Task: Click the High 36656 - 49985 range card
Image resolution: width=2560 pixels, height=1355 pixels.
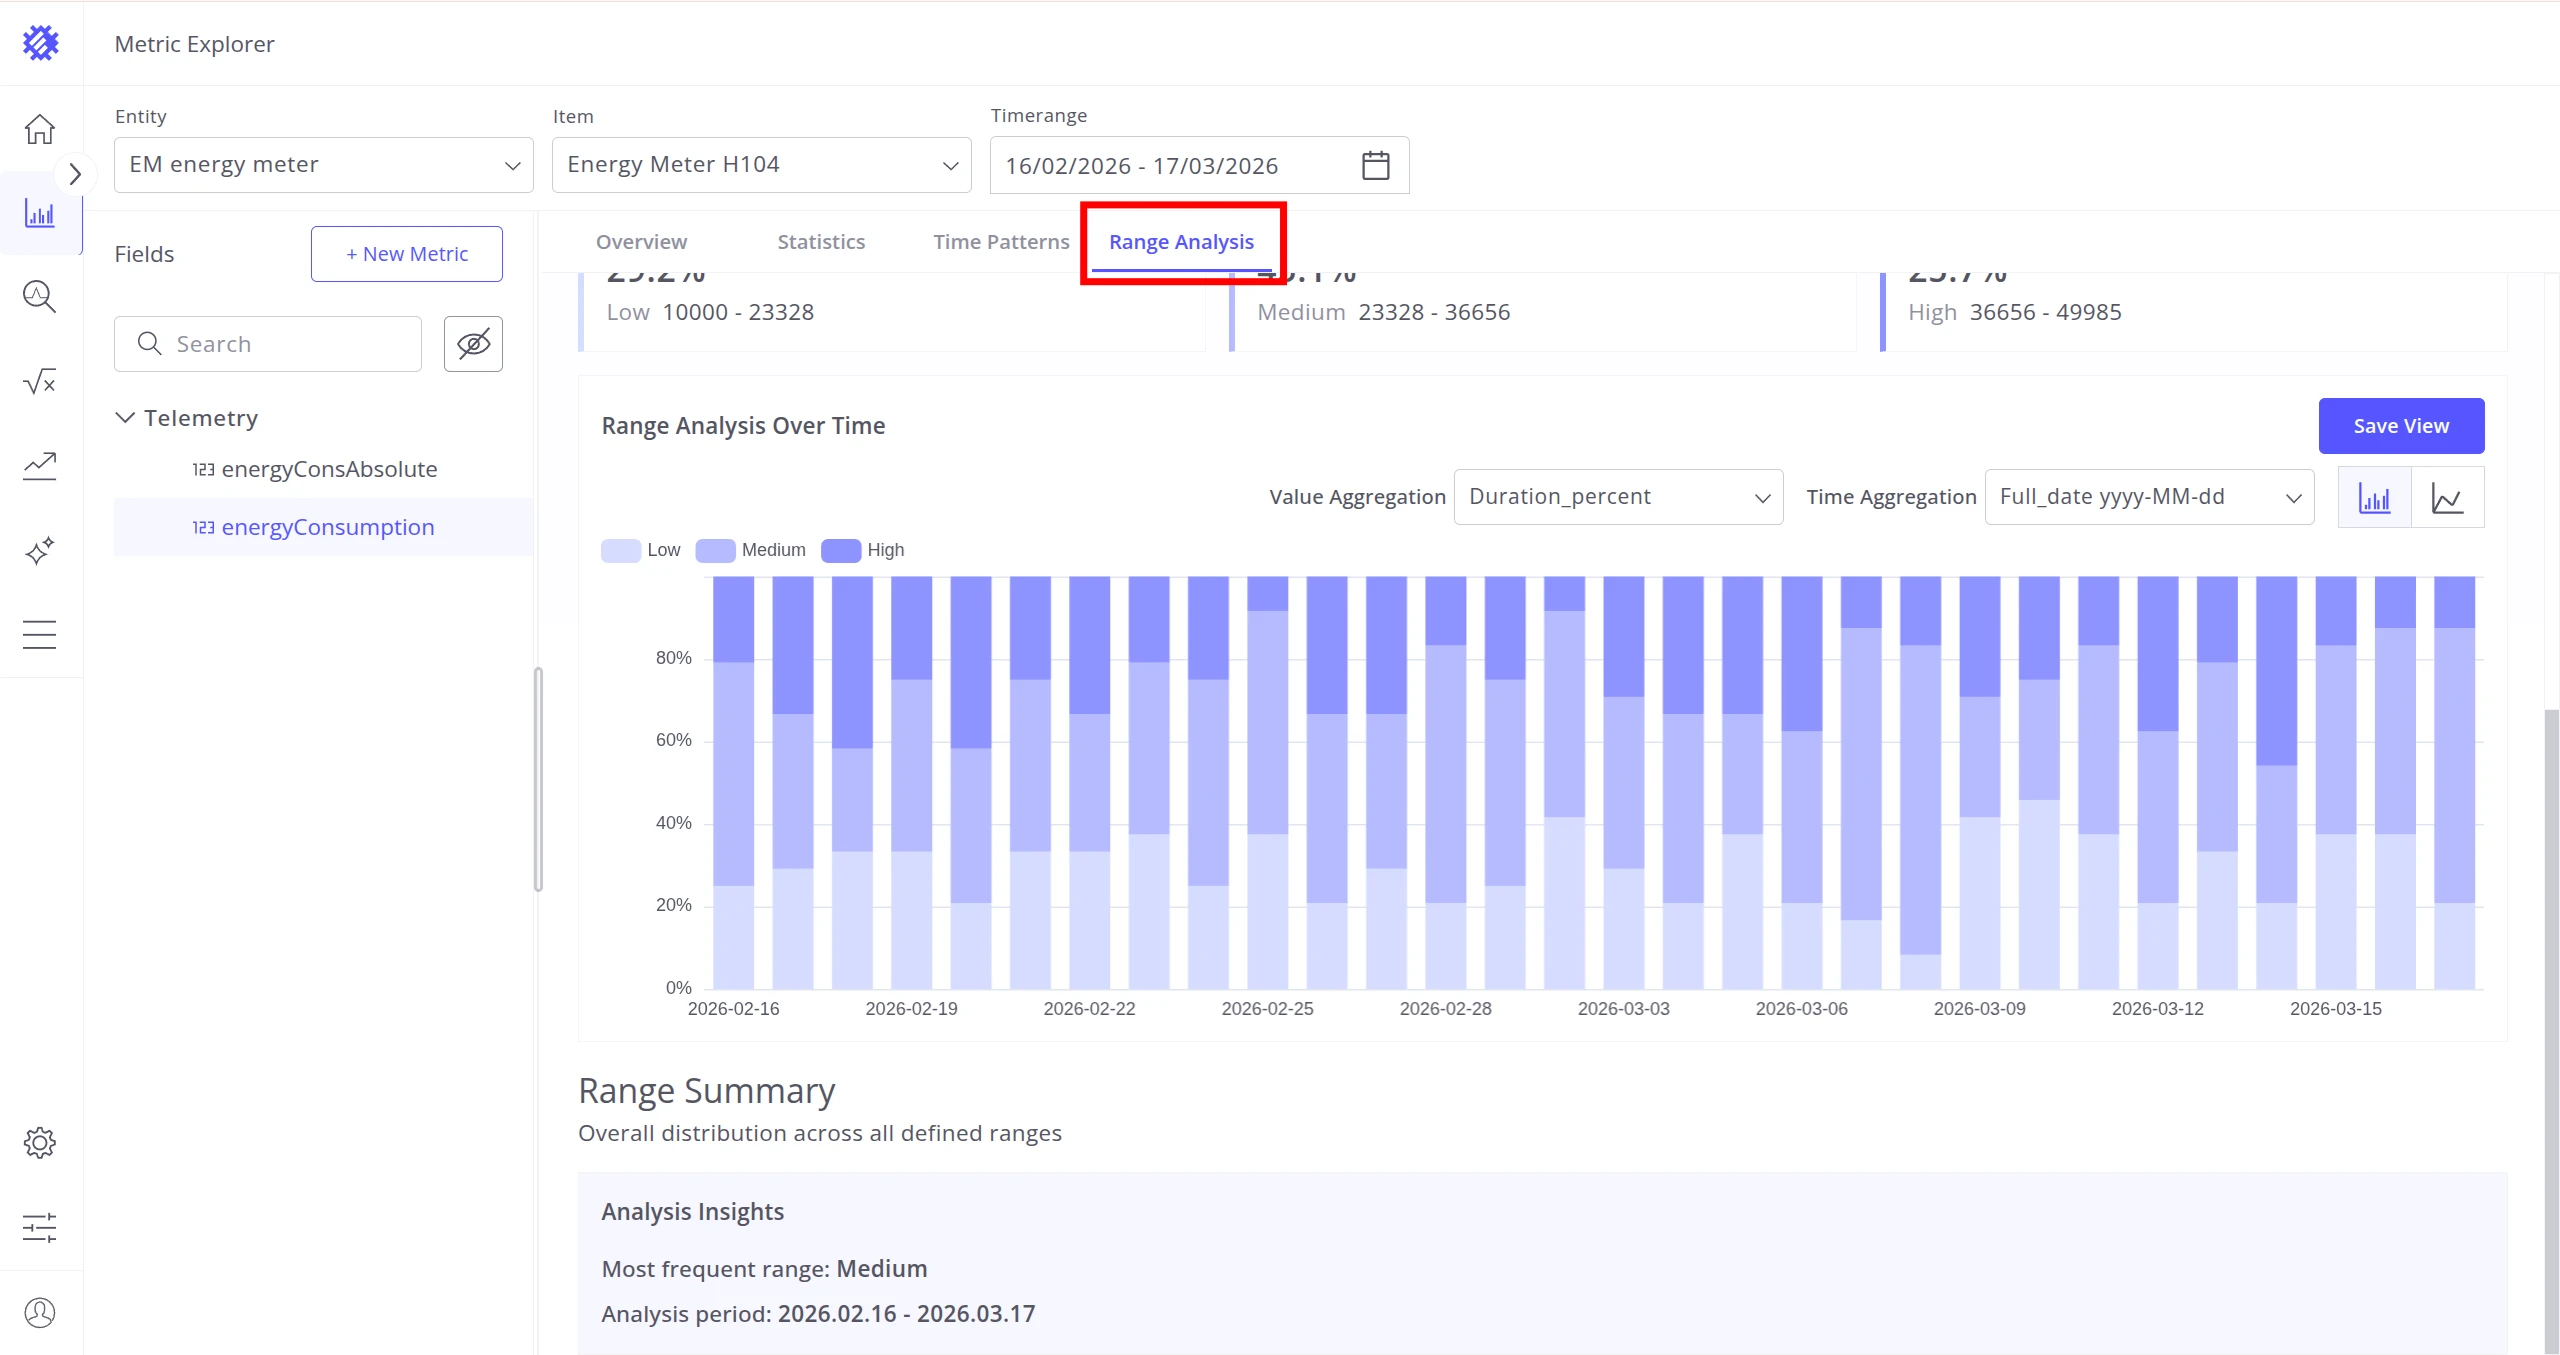Action: point(2194,312)
